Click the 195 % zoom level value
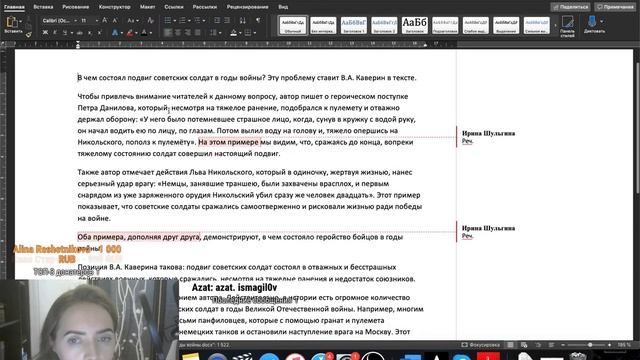640x360 pixels. (x=624, y=345)
